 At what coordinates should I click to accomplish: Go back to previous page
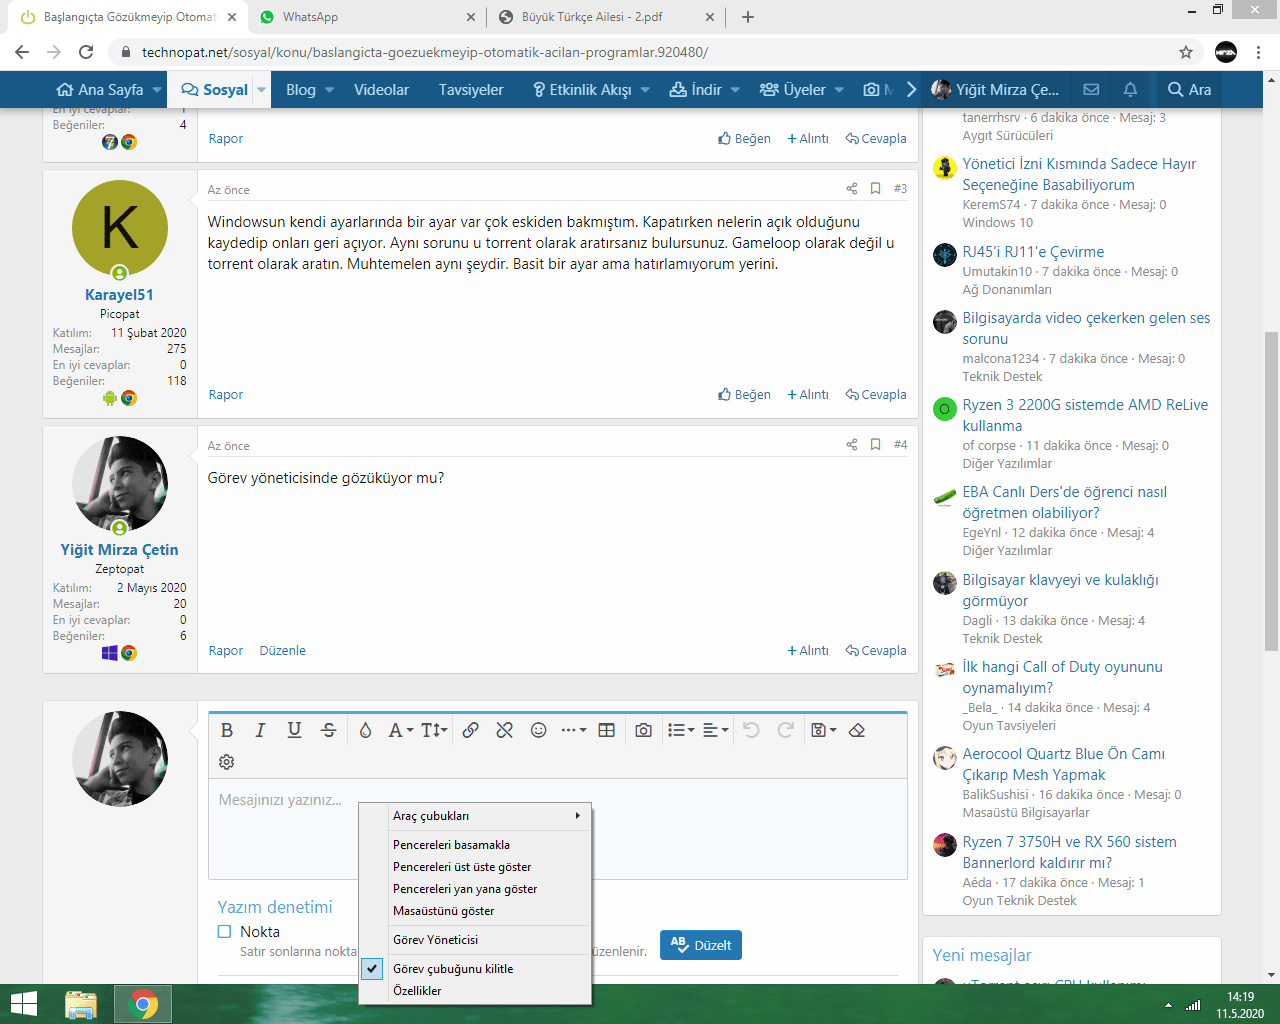point(22,52)
